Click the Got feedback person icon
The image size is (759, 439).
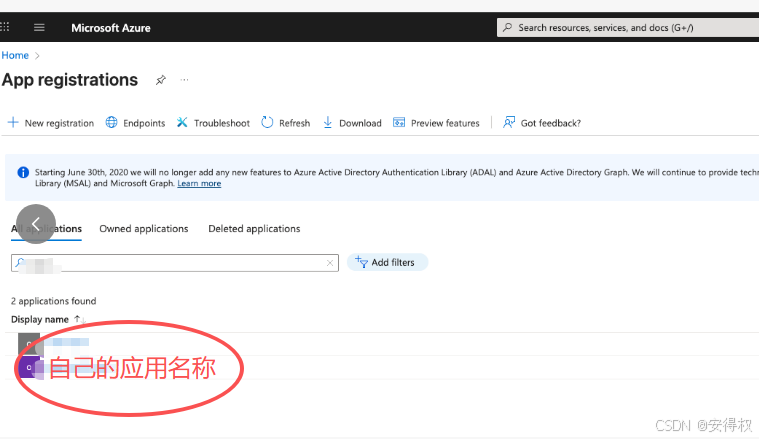click(509, 122)
